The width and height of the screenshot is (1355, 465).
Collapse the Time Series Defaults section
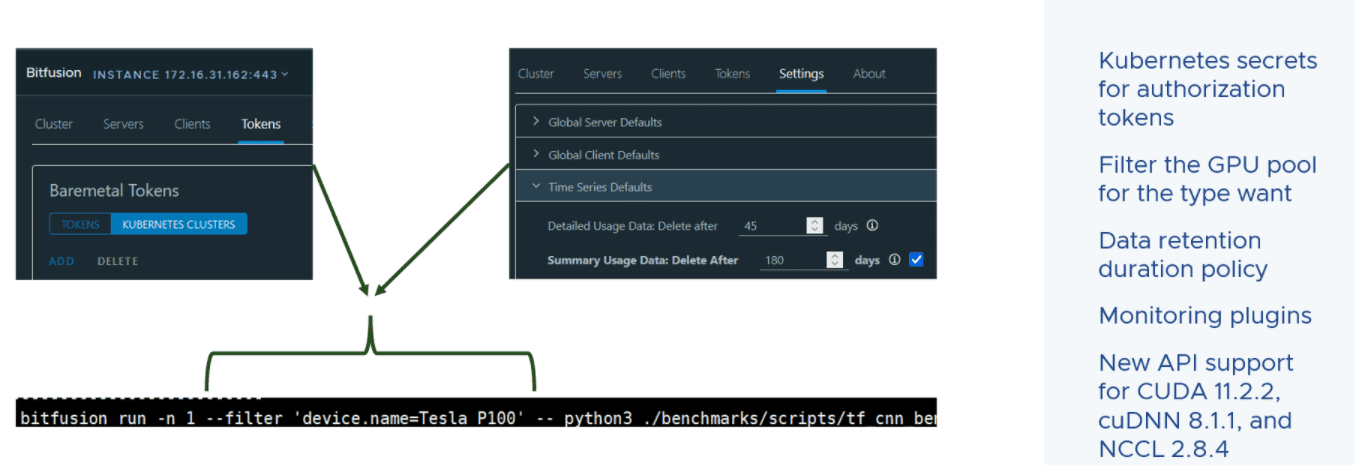726,187
